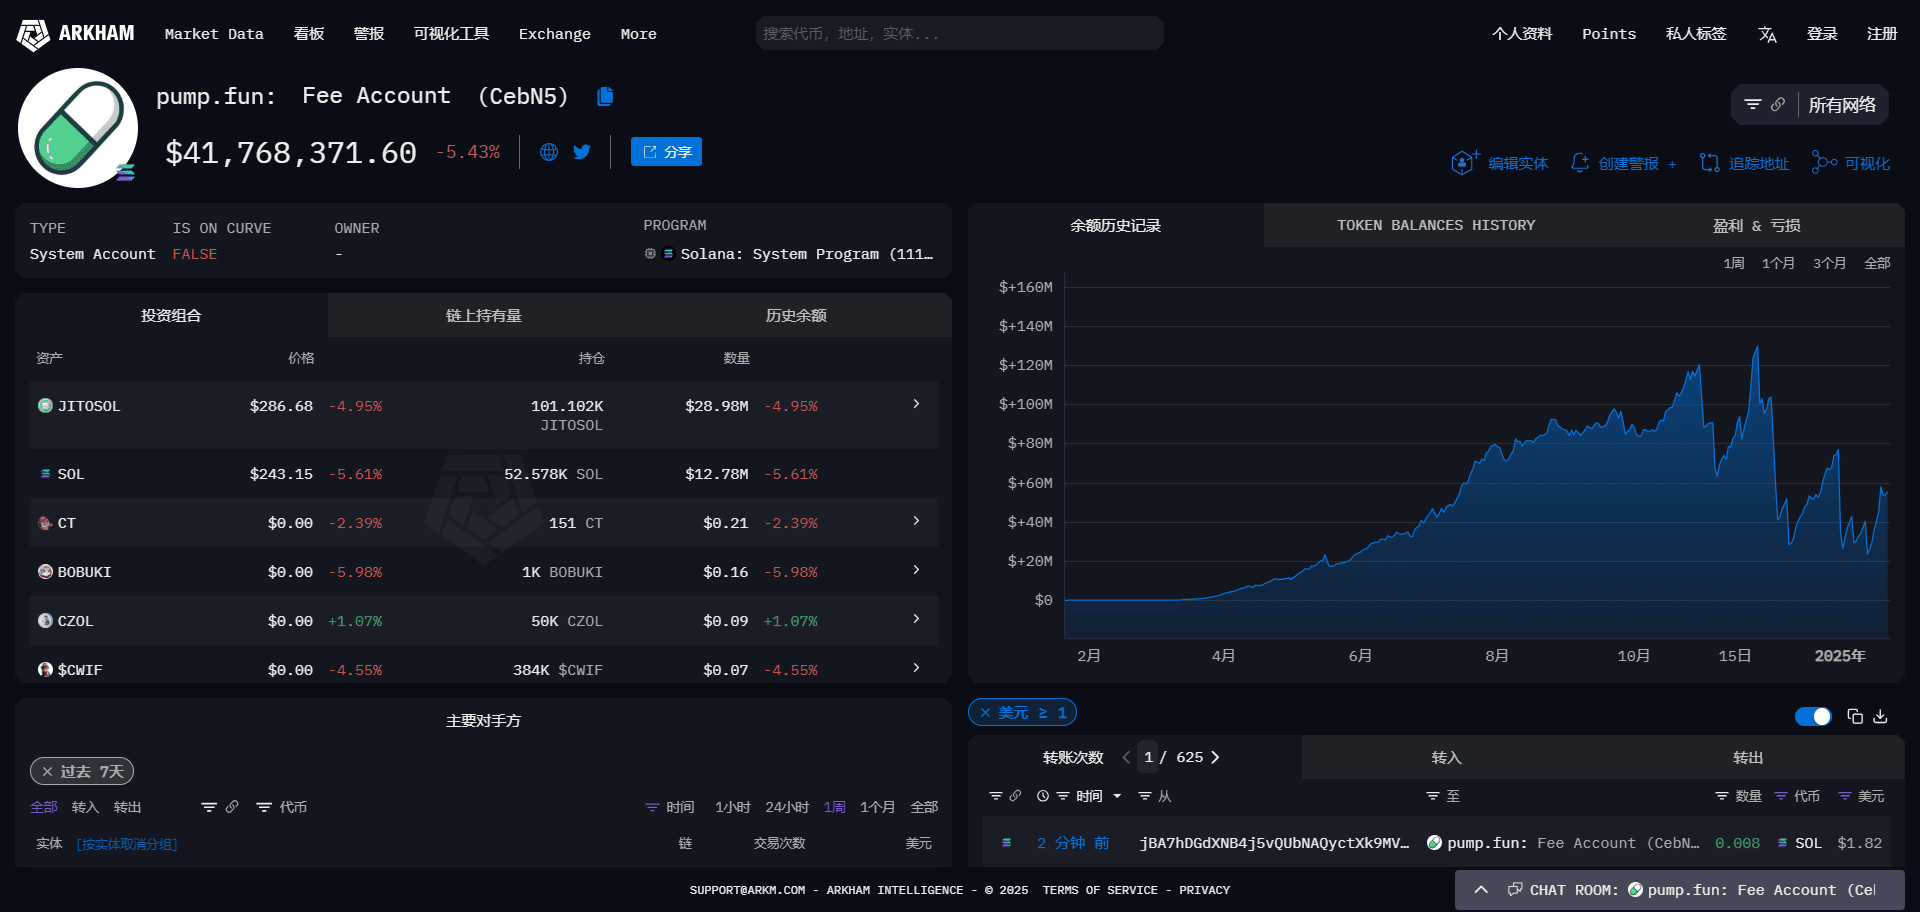Click the 追踪地址 trace address icon

1710,163
